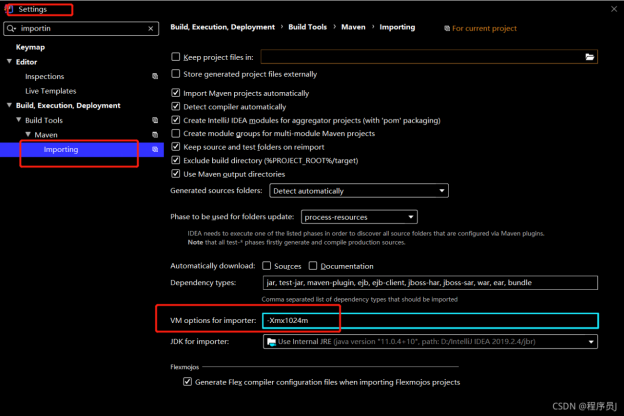Enable Keep project files in checkbox

pyautogui.click(x=177, y=58)
